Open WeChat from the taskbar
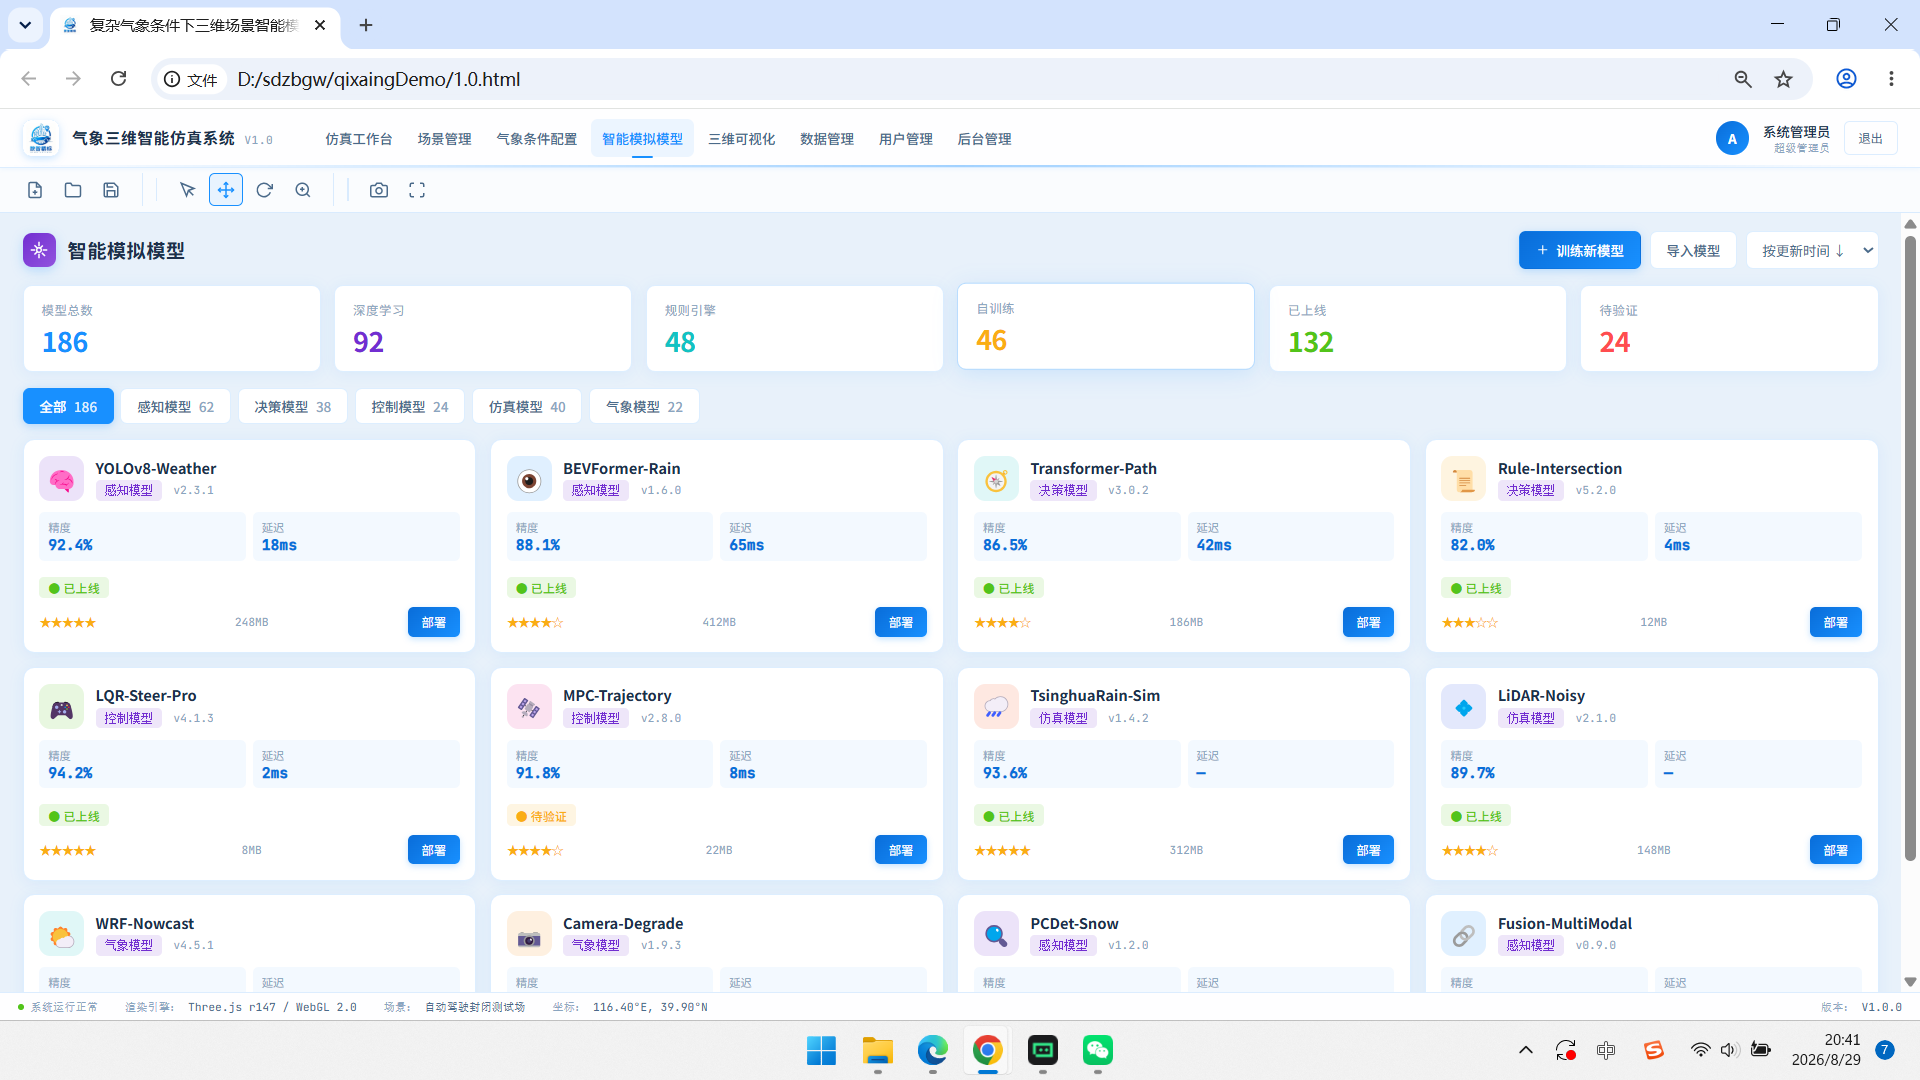Image resolution: width=1920 pixels, height=1080 pixels. pyautogui.click(x=1097, y=1050)
